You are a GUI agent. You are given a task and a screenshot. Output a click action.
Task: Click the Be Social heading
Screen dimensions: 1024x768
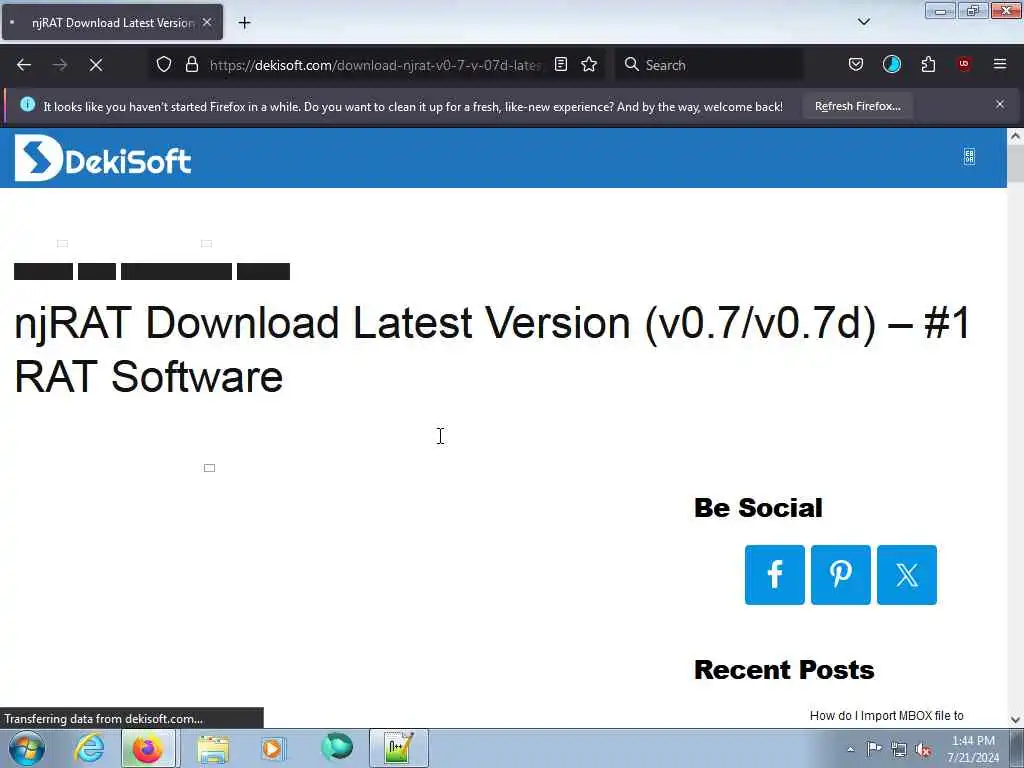(758, 507)
